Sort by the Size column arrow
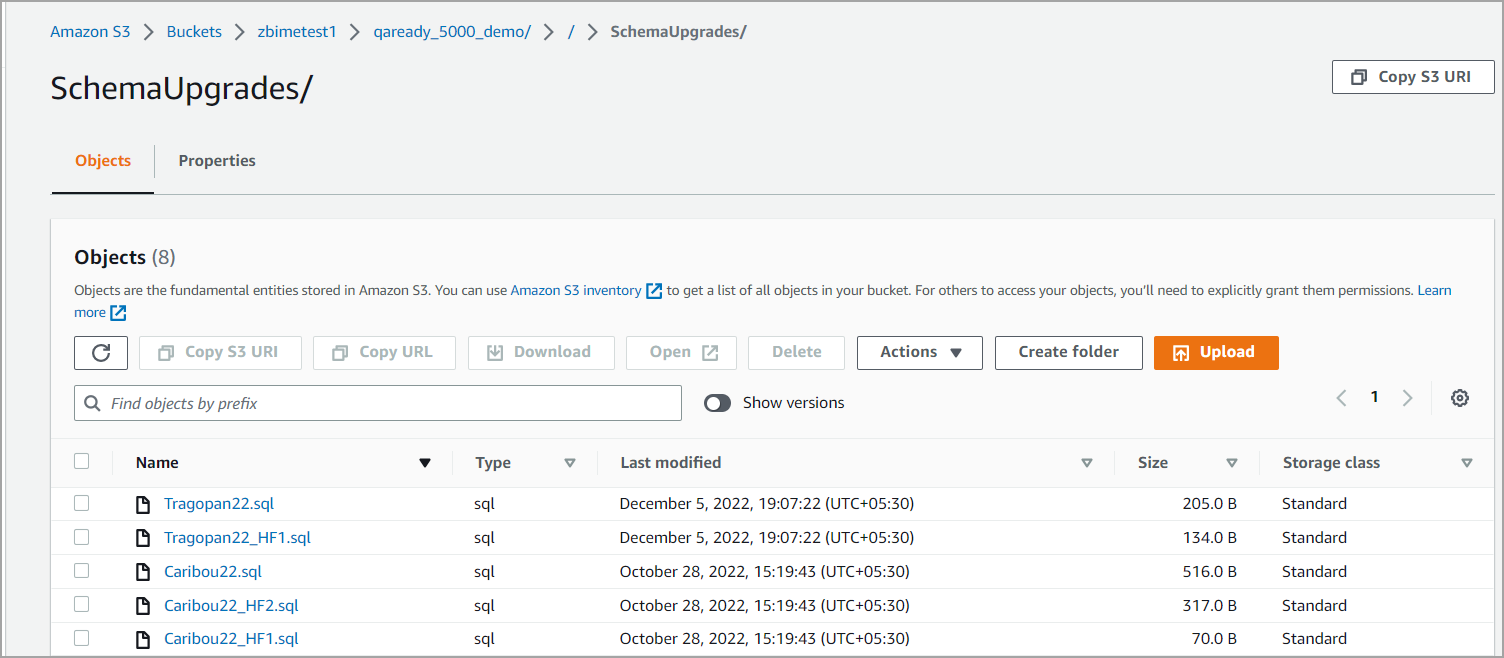Image resolution: width=1504 pixels, height=658 pixels. [1232, 463]
